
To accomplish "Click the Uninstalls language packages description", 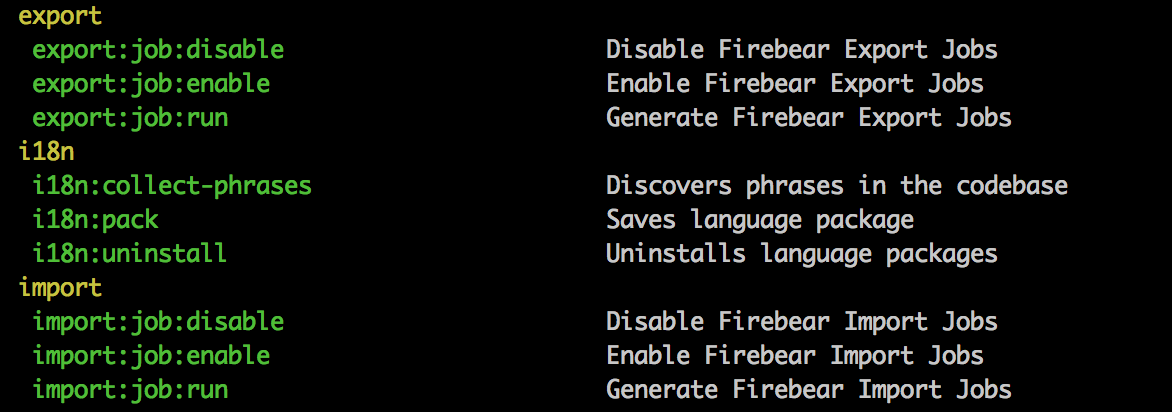I will click(802, 253).
